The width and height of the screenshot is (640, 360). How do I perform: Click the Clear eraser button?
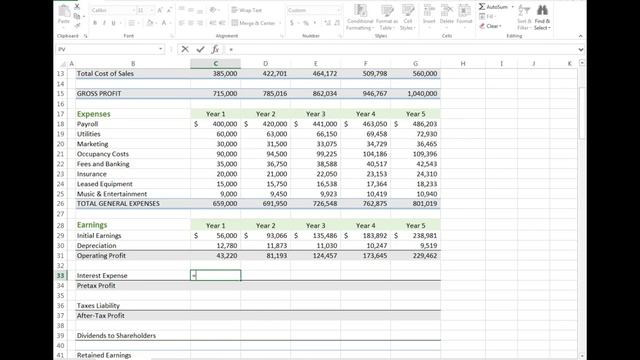(x=490, y=26)
